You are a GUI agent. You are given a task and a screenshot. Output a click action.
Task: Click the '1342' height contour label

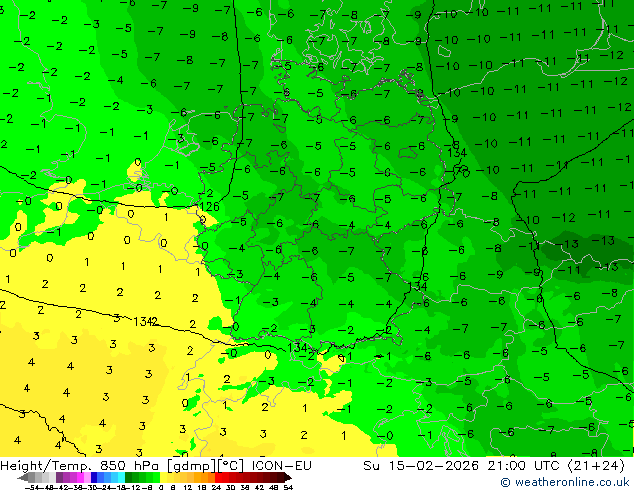[x=145, y=322]
